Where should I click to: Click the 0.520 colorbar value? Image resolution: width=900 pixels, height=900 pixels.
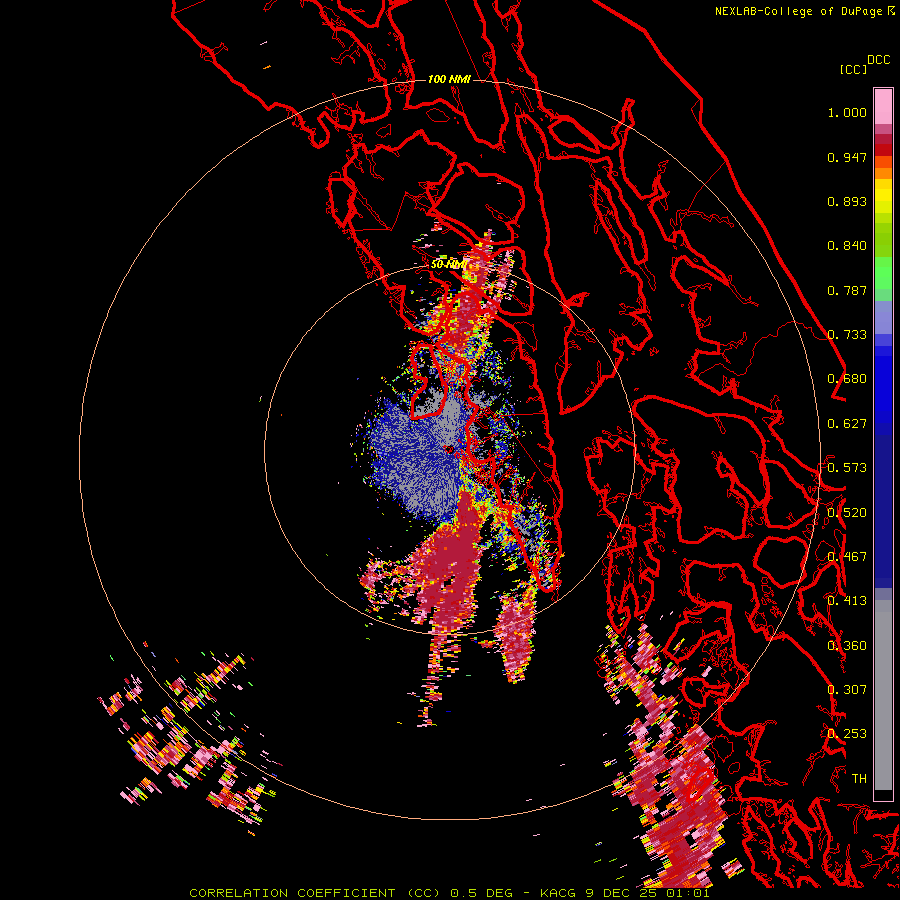(x=847, y=513)
